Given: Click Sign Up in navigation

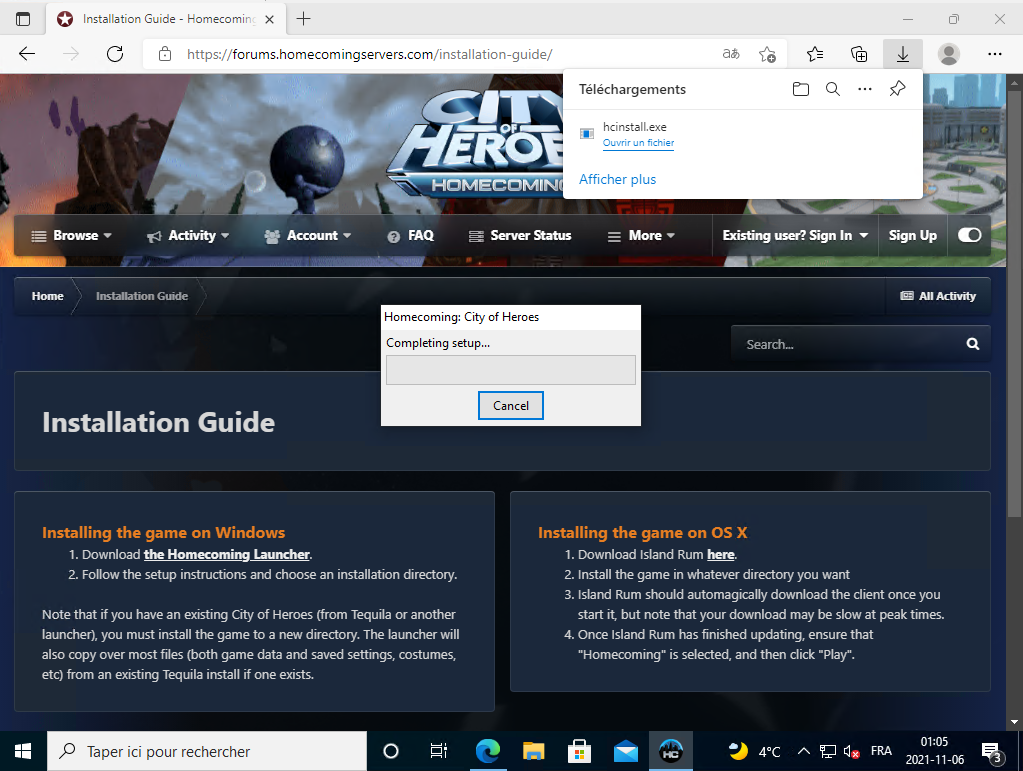Looking at the screenshot, I should coord(912,235).
